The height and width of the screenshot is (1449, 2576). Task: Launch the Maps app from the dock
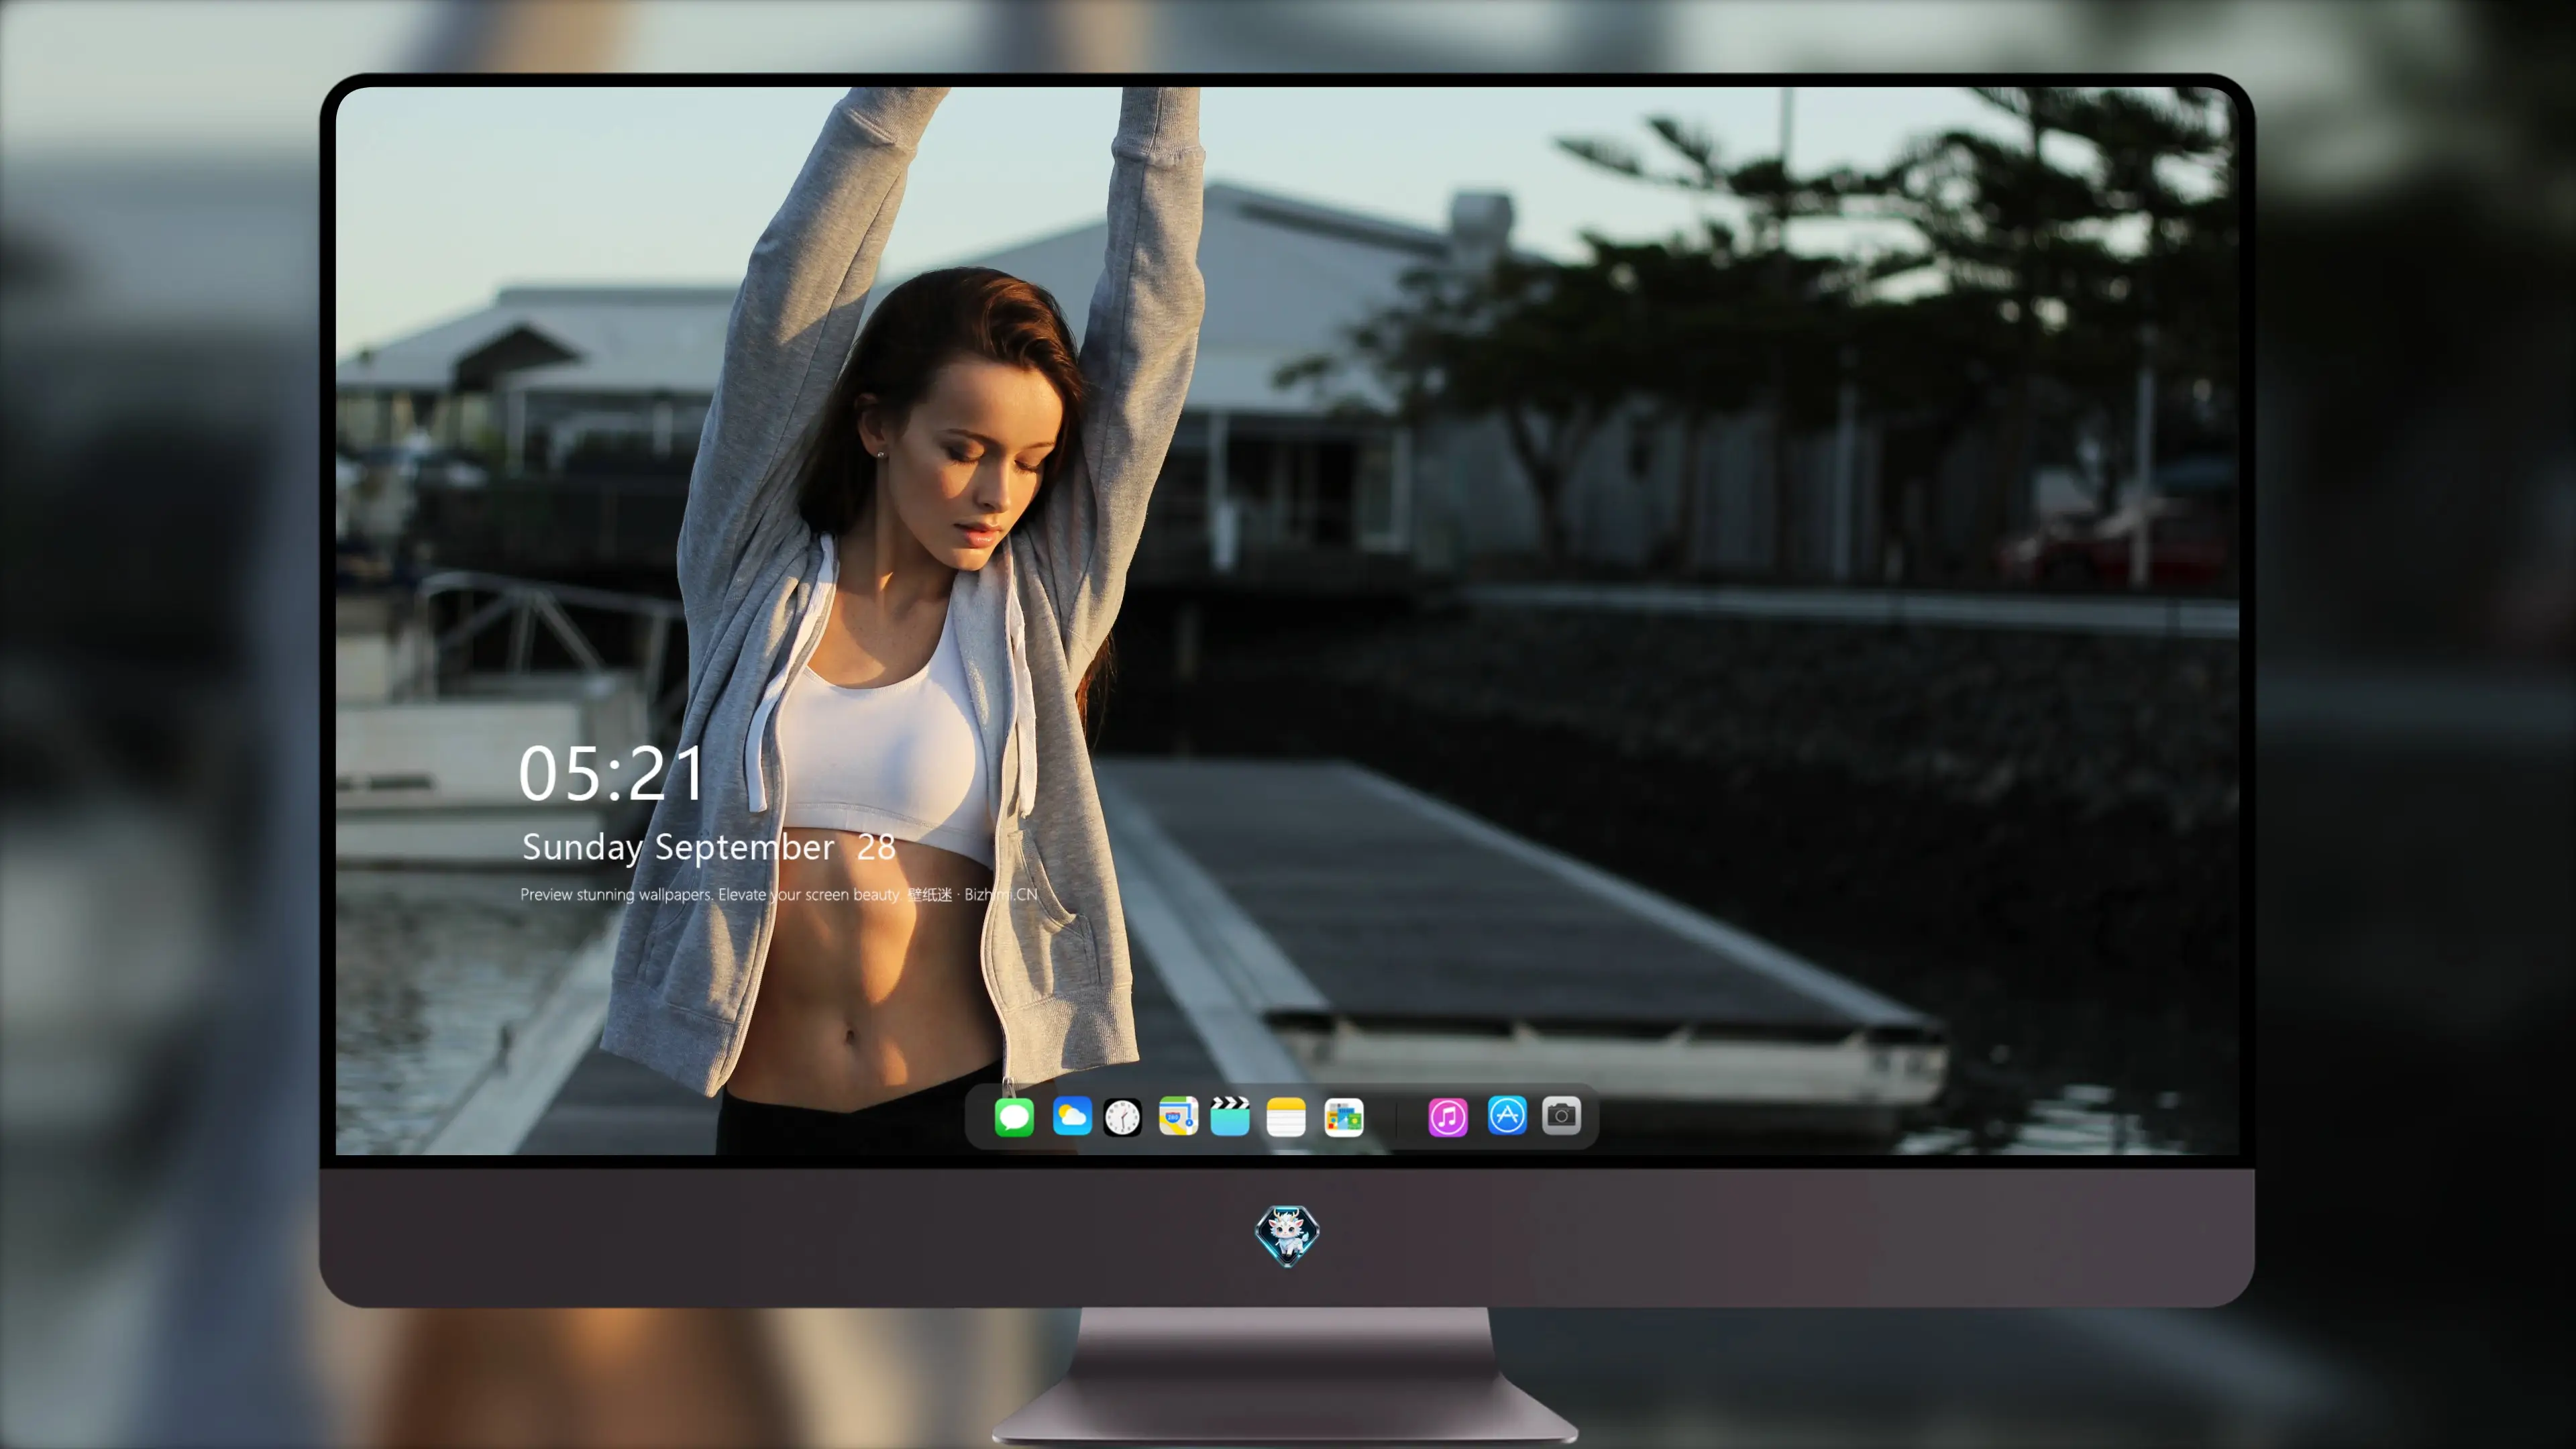point(1178,1116)
